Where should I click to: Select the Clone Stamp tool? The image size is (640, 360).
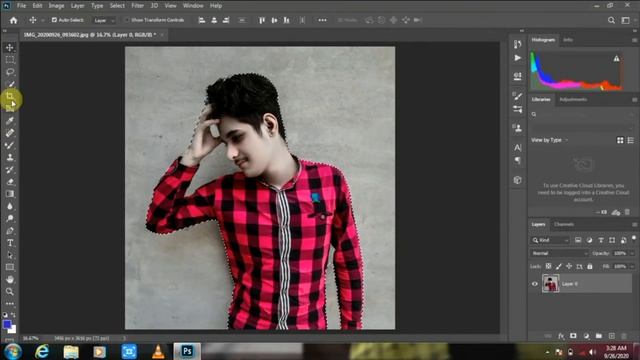10,158
